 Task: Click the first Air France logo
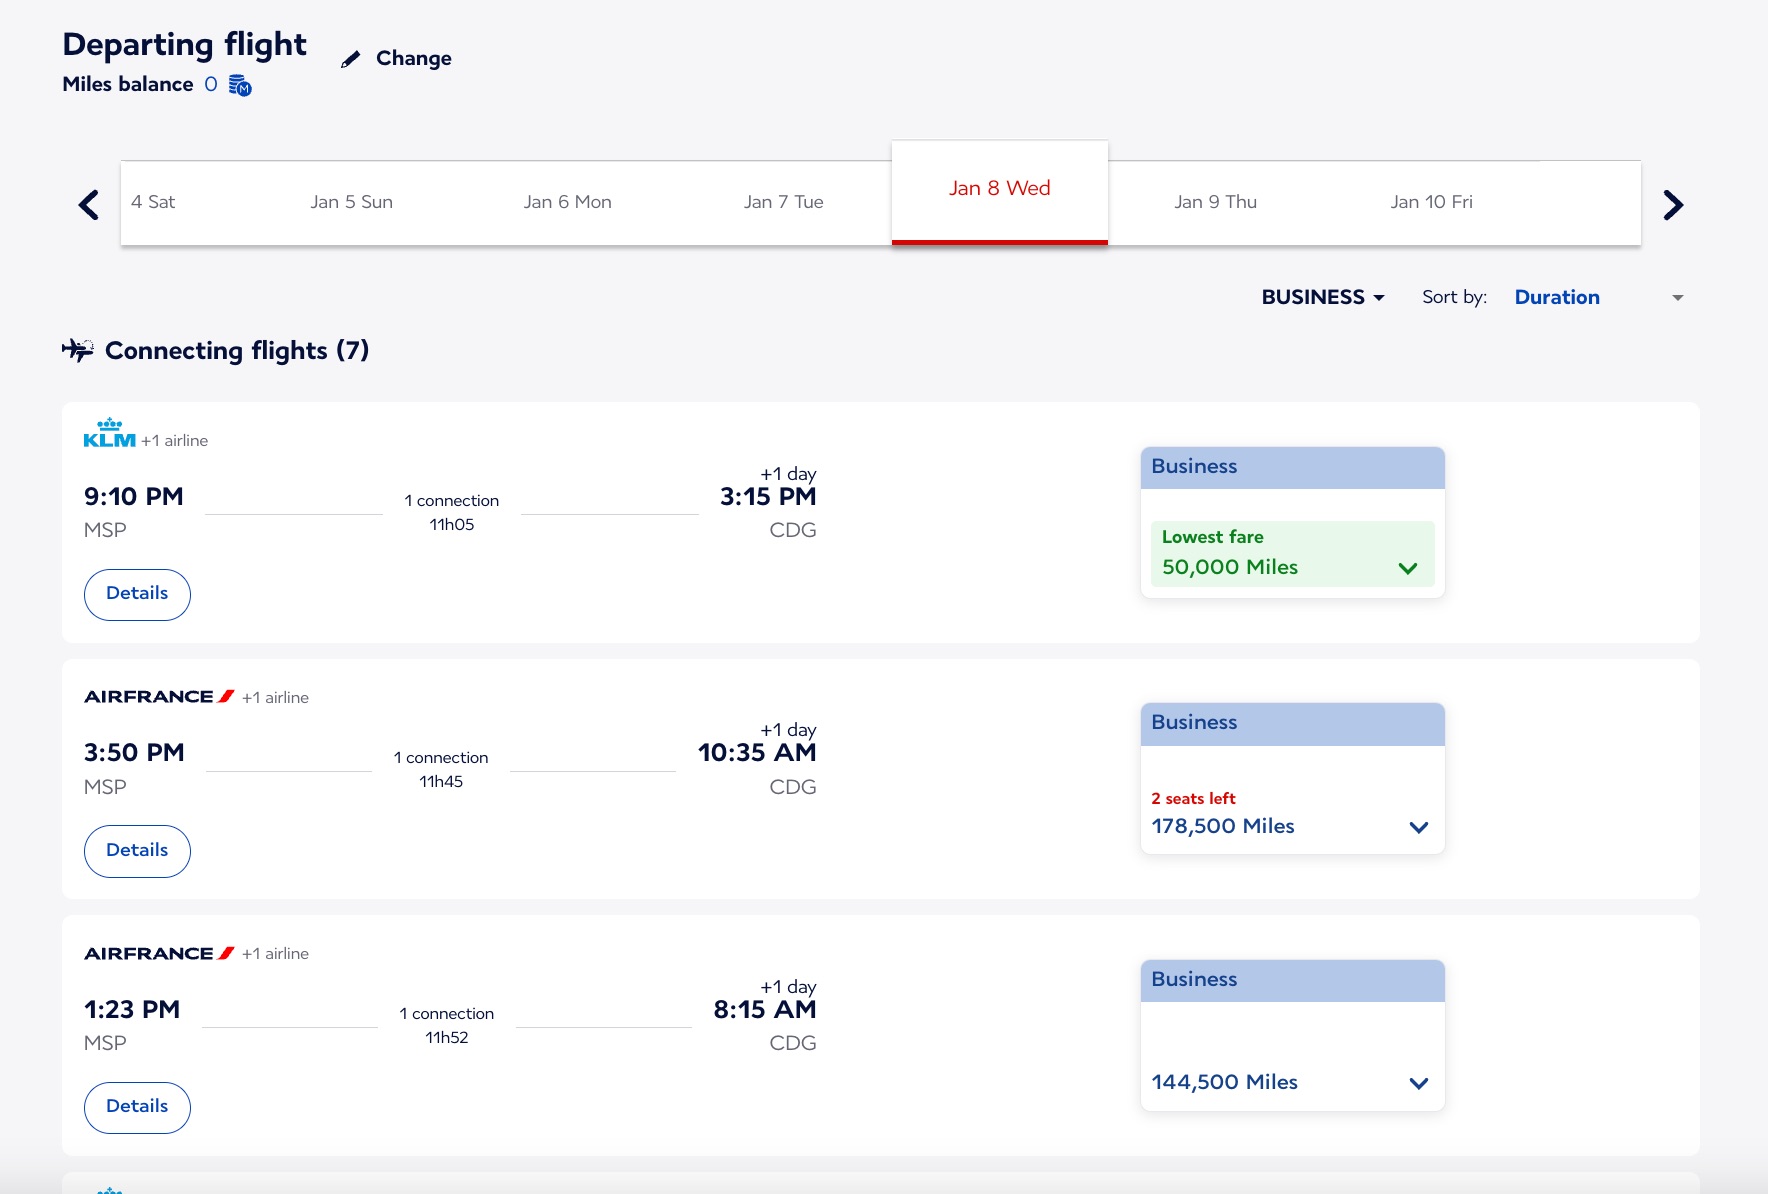[159, 697]
